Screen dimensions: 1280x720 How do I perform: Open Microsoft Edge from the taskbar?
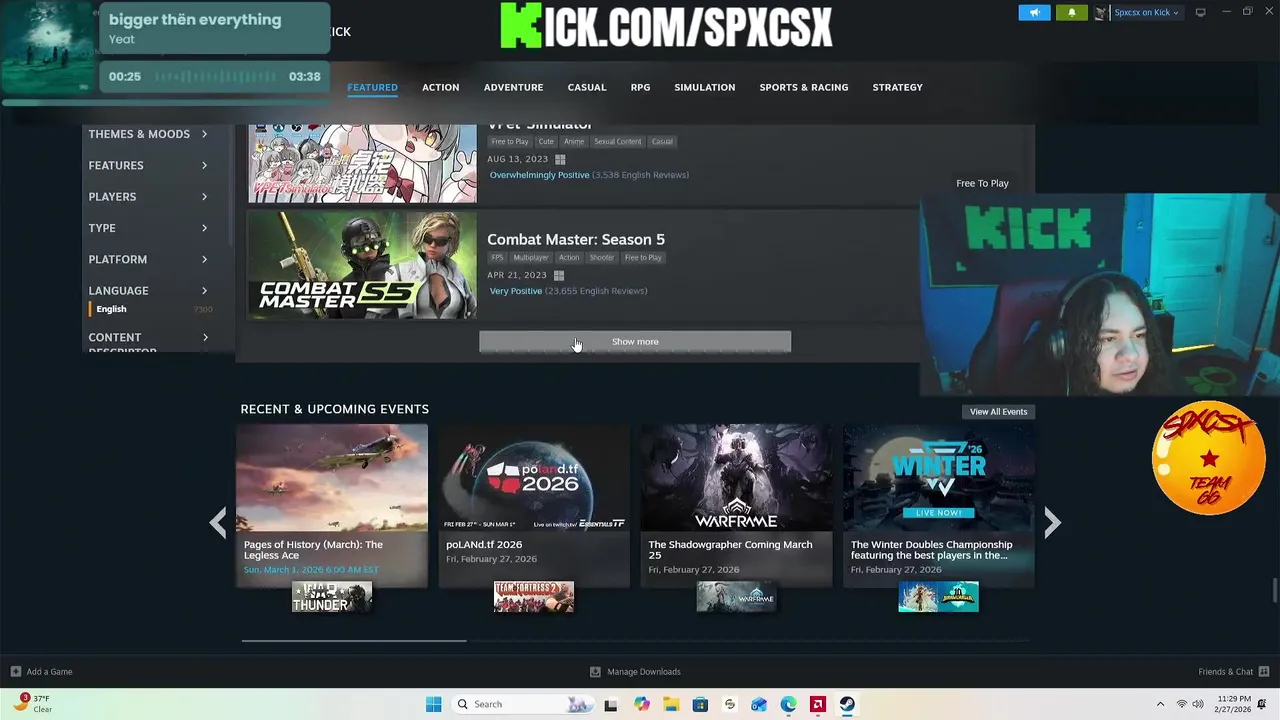[788, 704]
